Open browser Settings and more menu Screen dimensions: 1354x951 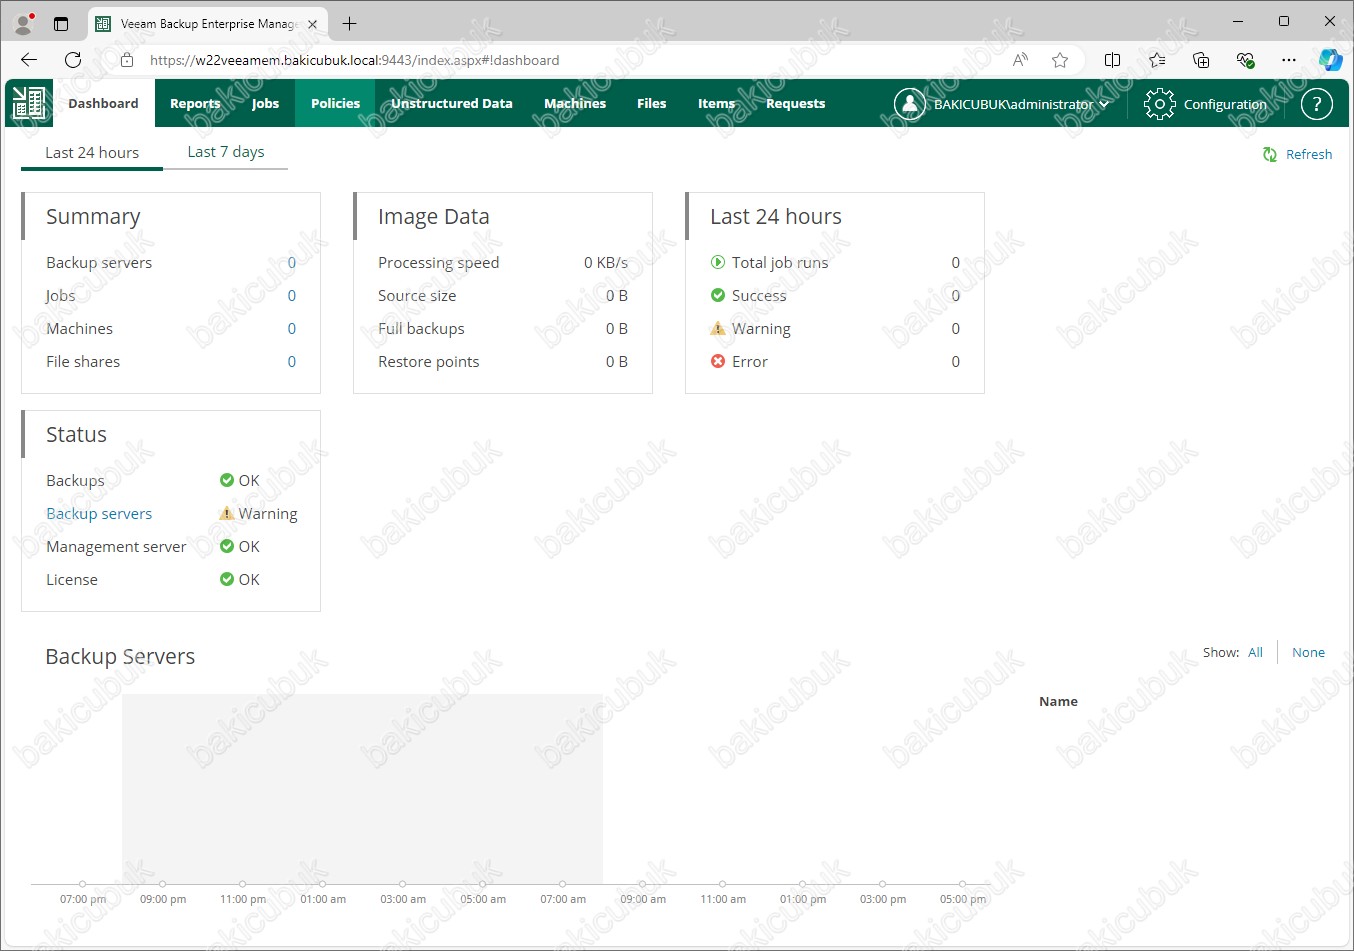click(x=1289, y=60)
